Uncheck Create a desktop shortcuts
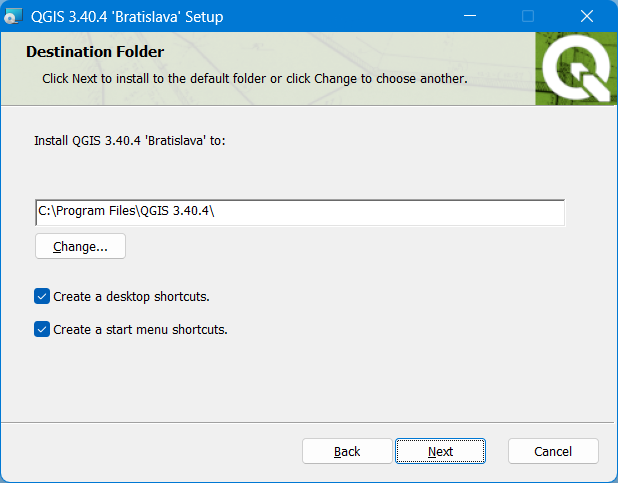Screen dimensions: 618x483 point(42,296)
